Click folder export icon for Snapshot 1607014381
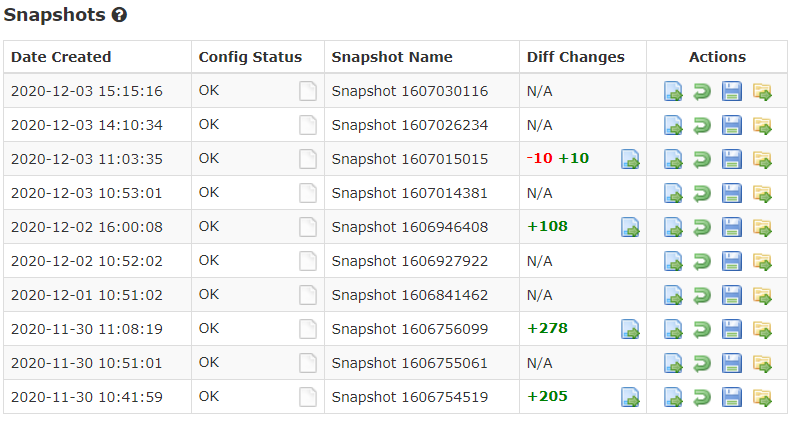This screenshot has height=428, width=800. pos(762,194)
